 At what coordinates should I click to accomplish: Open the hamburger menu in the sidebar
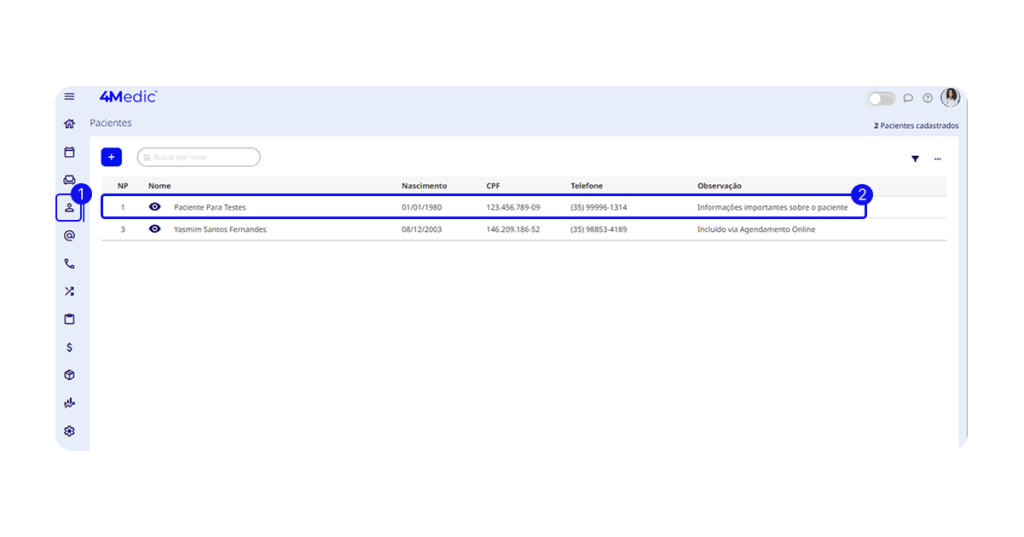(x=69, y=97)
